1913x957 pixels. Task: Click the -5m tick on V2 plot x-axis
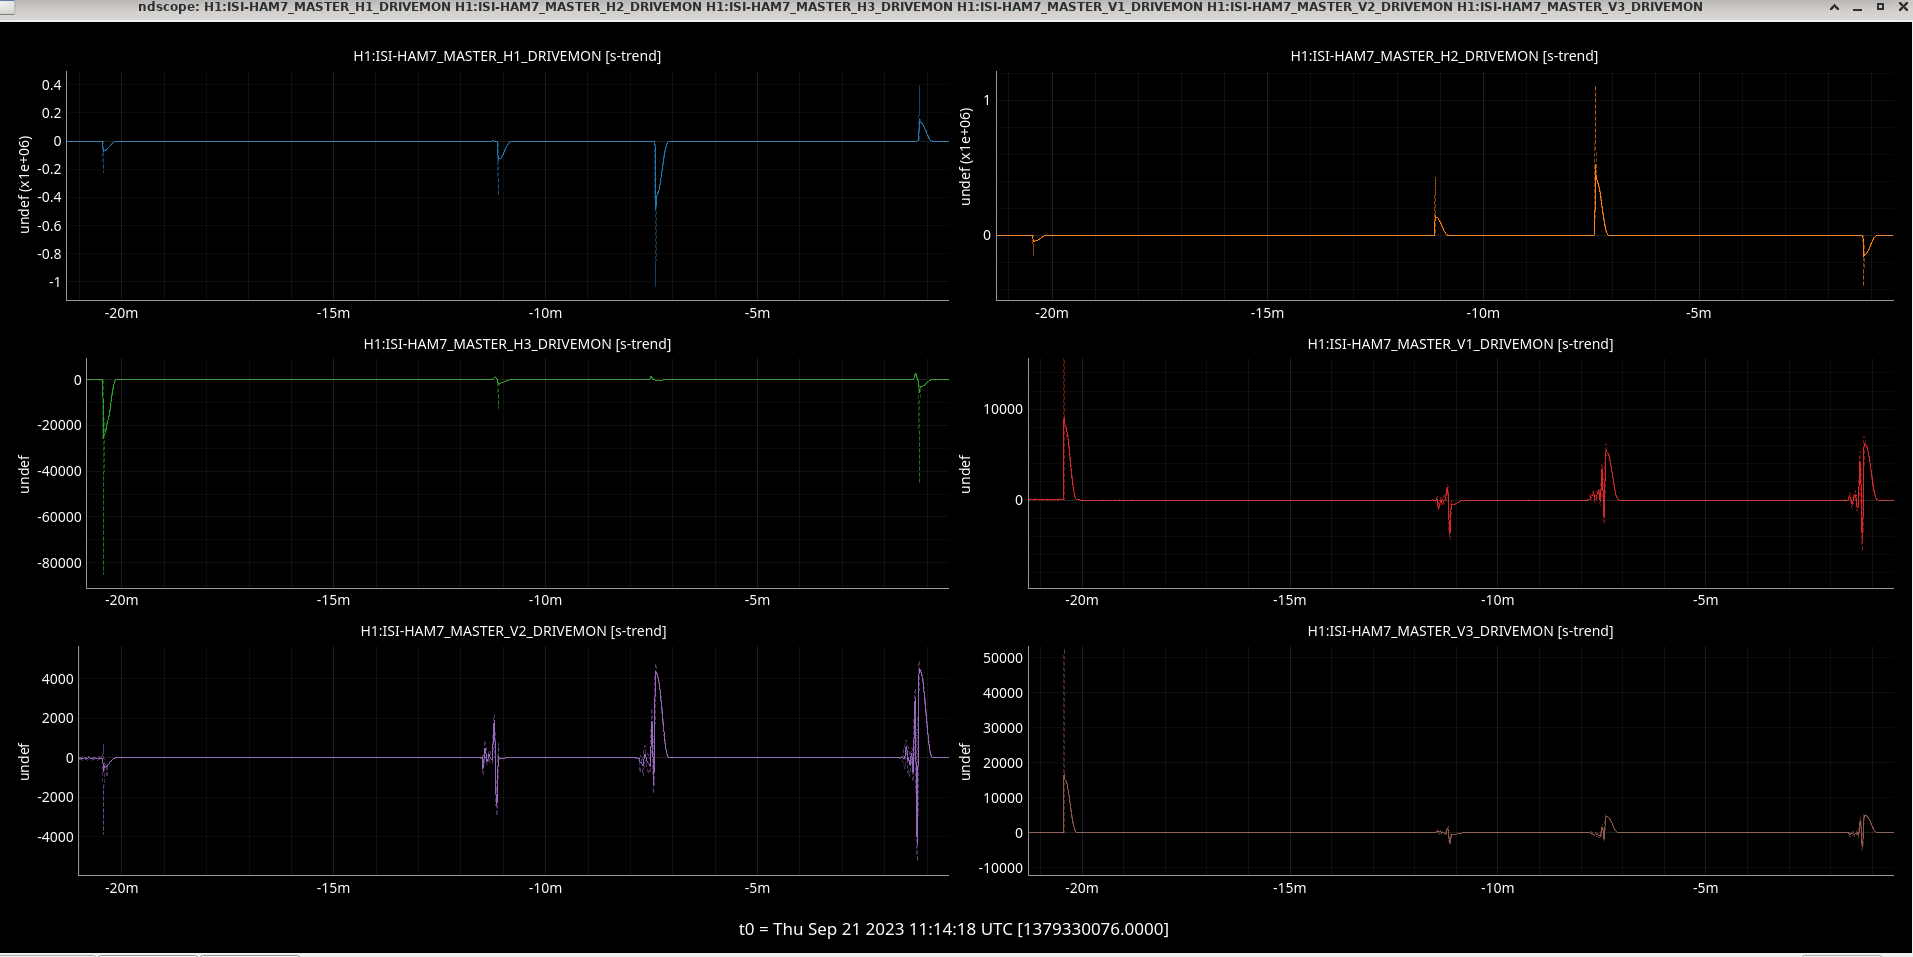pyautogui.click(x=757, y=888)
